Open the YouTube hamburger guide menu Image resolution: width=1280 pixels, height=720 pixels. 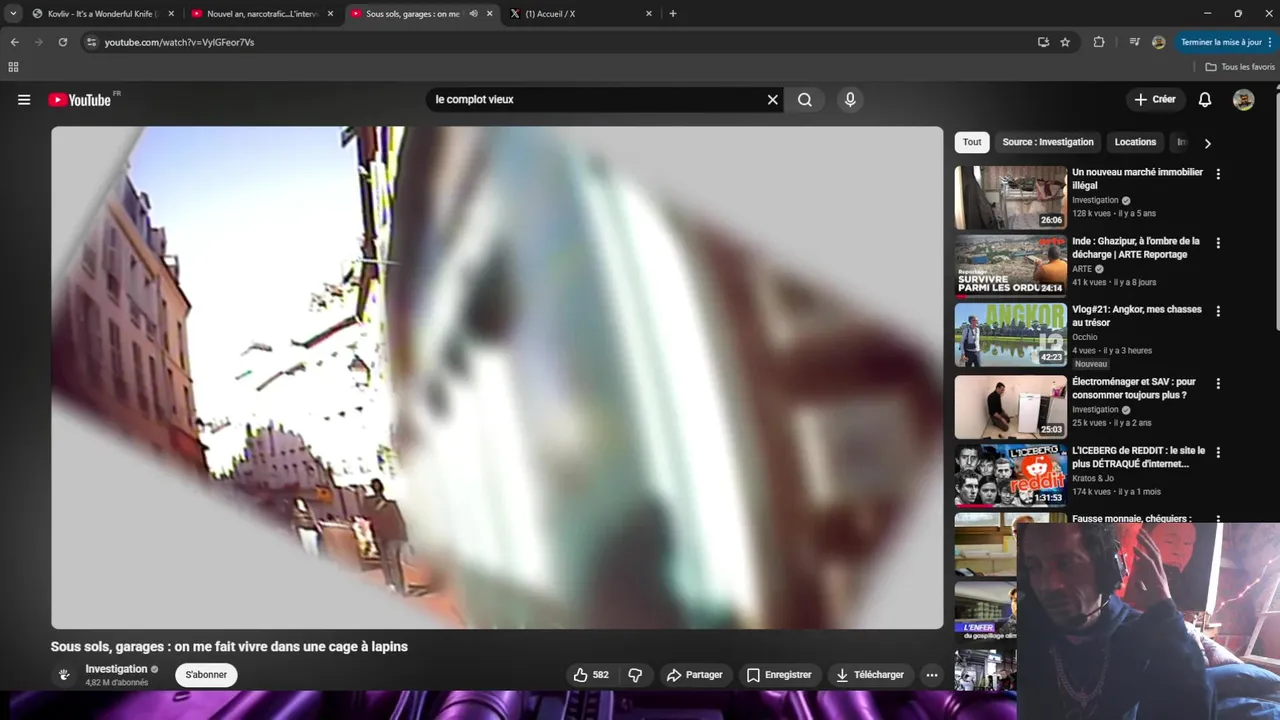[x=24, y=100]
